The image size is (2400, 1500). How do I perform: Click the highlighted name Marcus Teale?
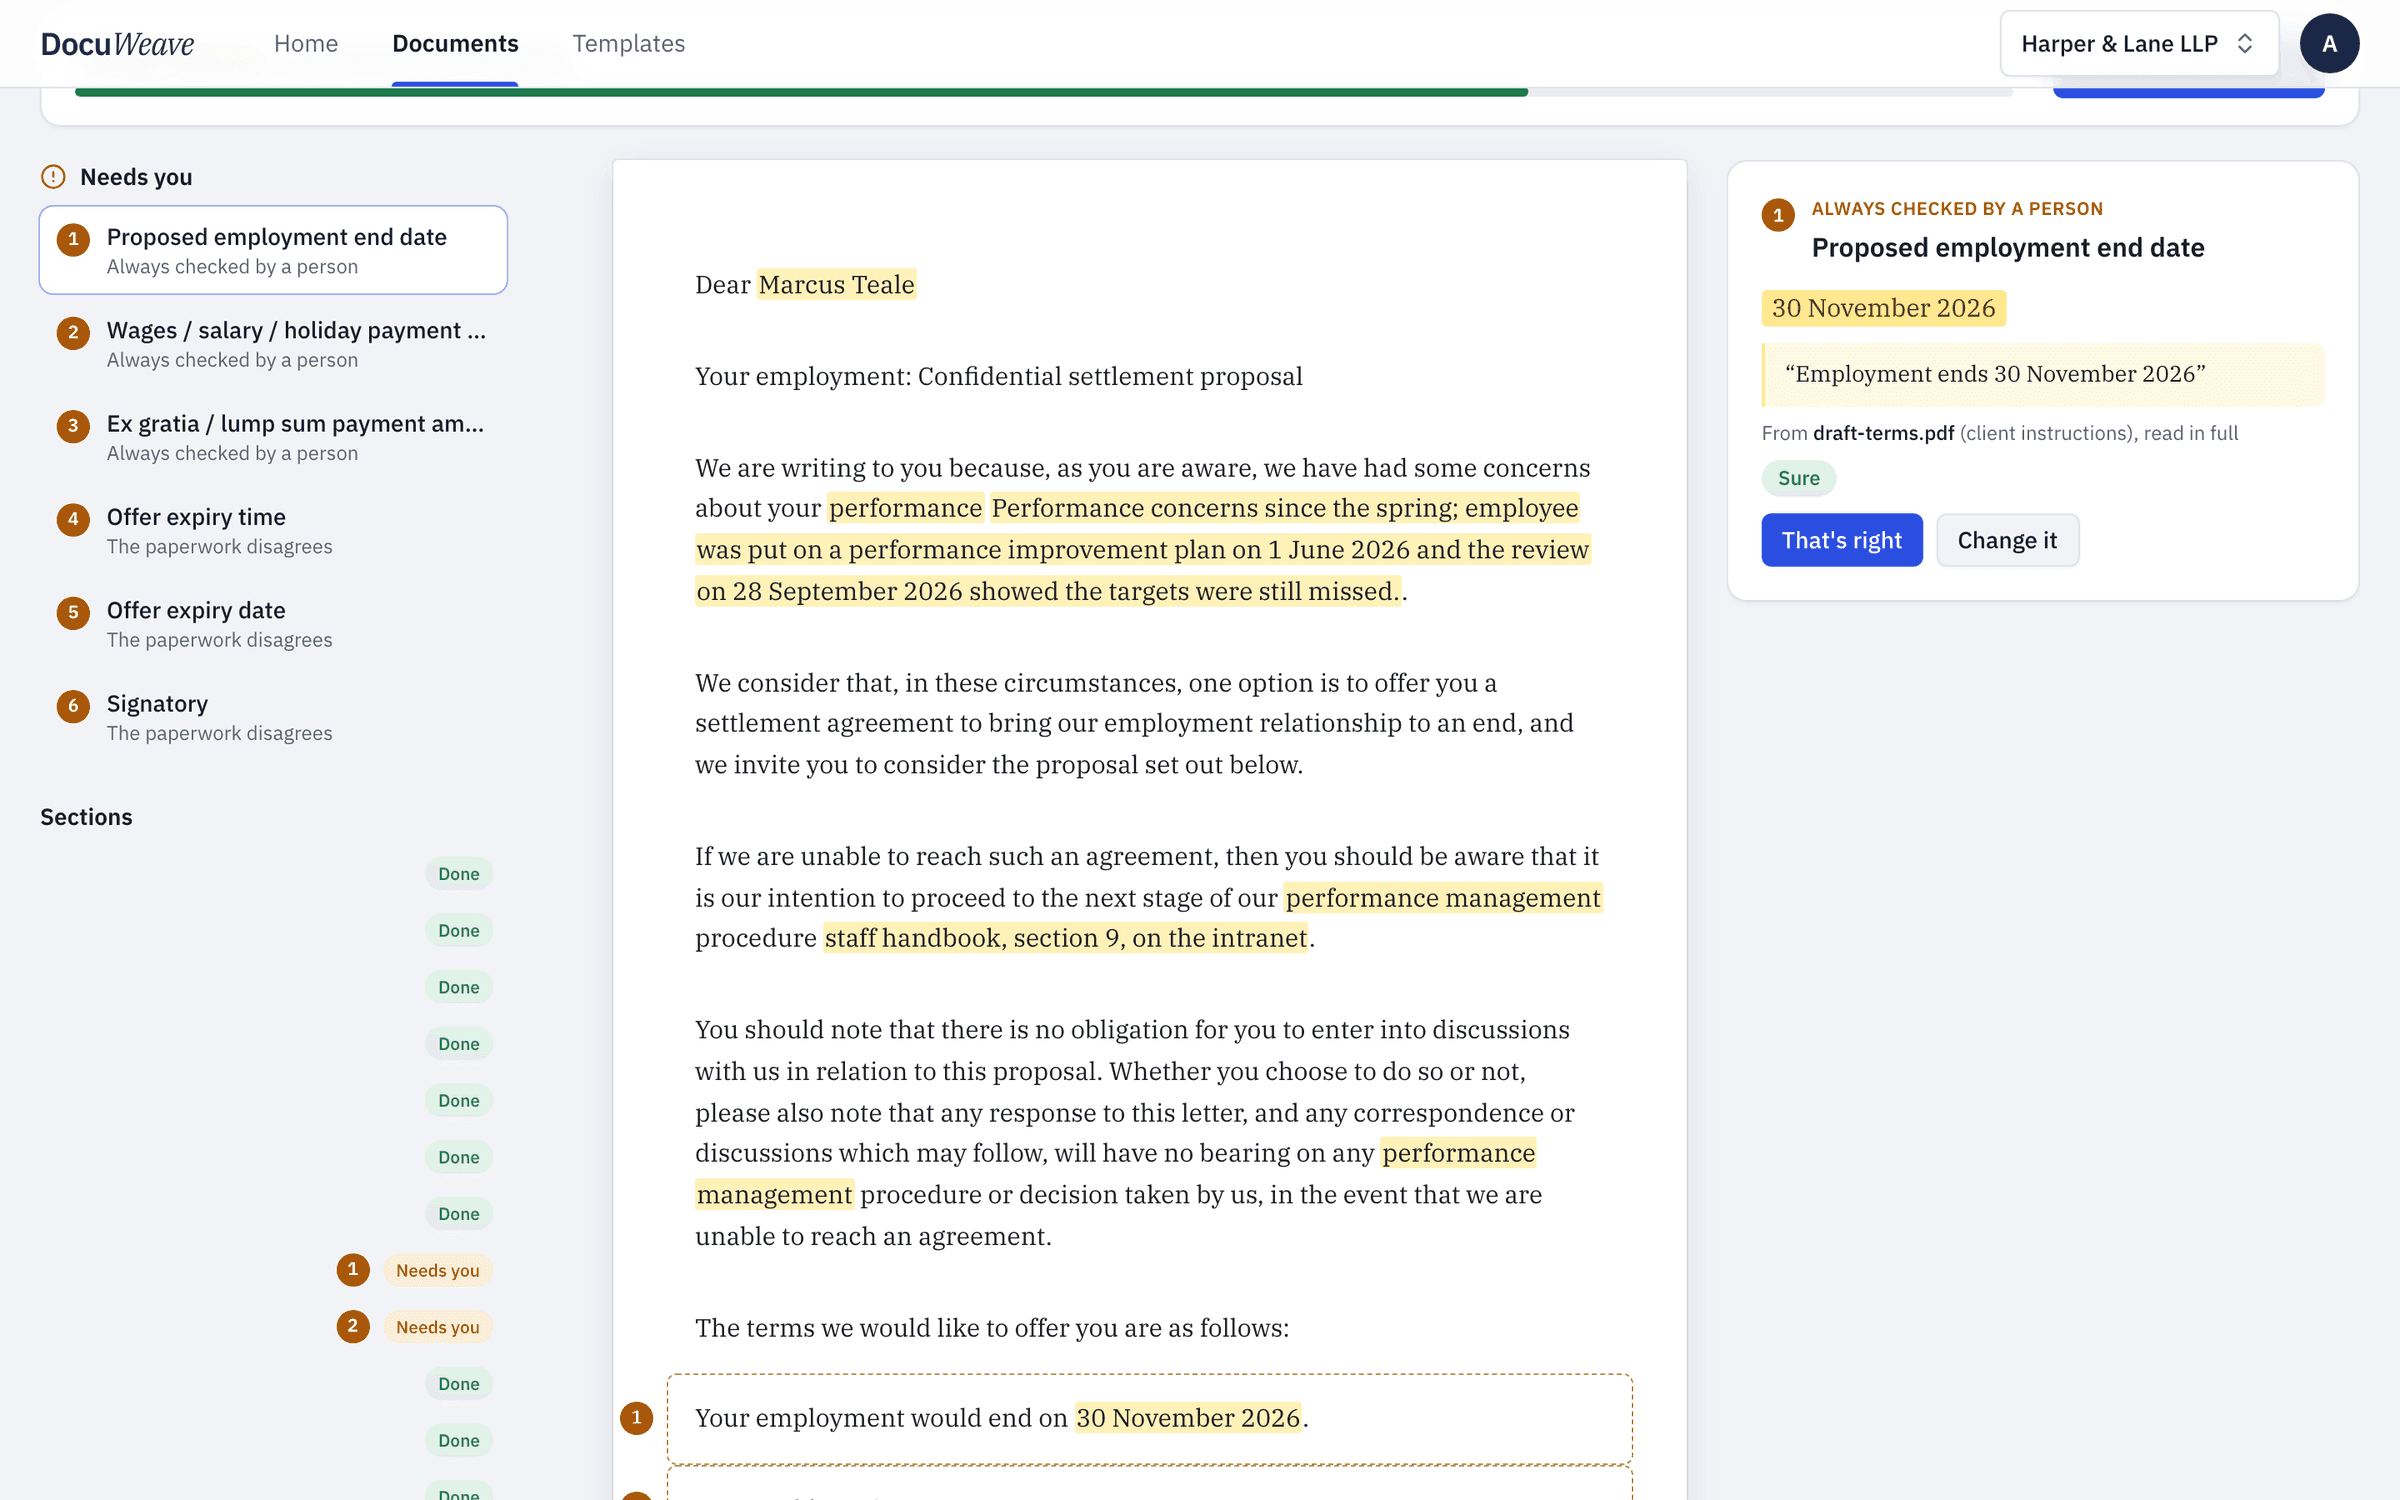coord(836,285)
